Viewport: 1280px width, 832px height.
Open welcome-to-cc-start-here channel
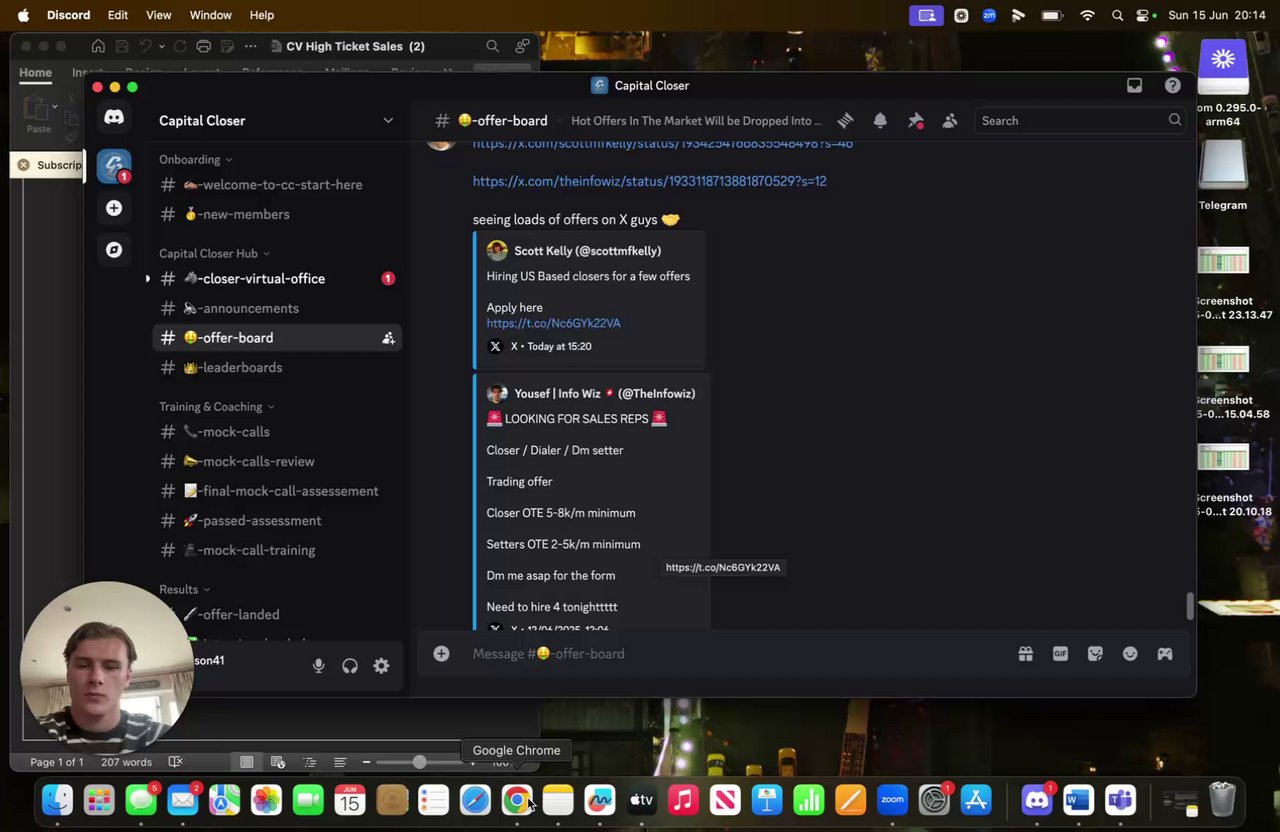(278, 185)
